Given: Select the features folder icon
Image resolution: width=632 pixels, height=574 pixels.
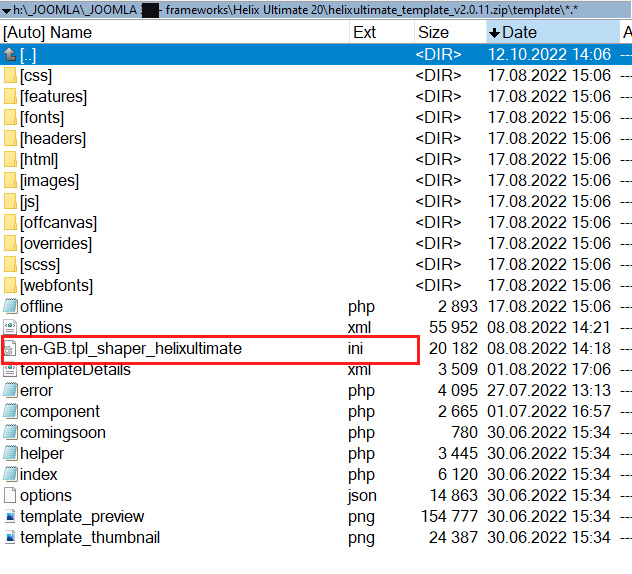Looking at the screenshot, I should pos(10,96).
